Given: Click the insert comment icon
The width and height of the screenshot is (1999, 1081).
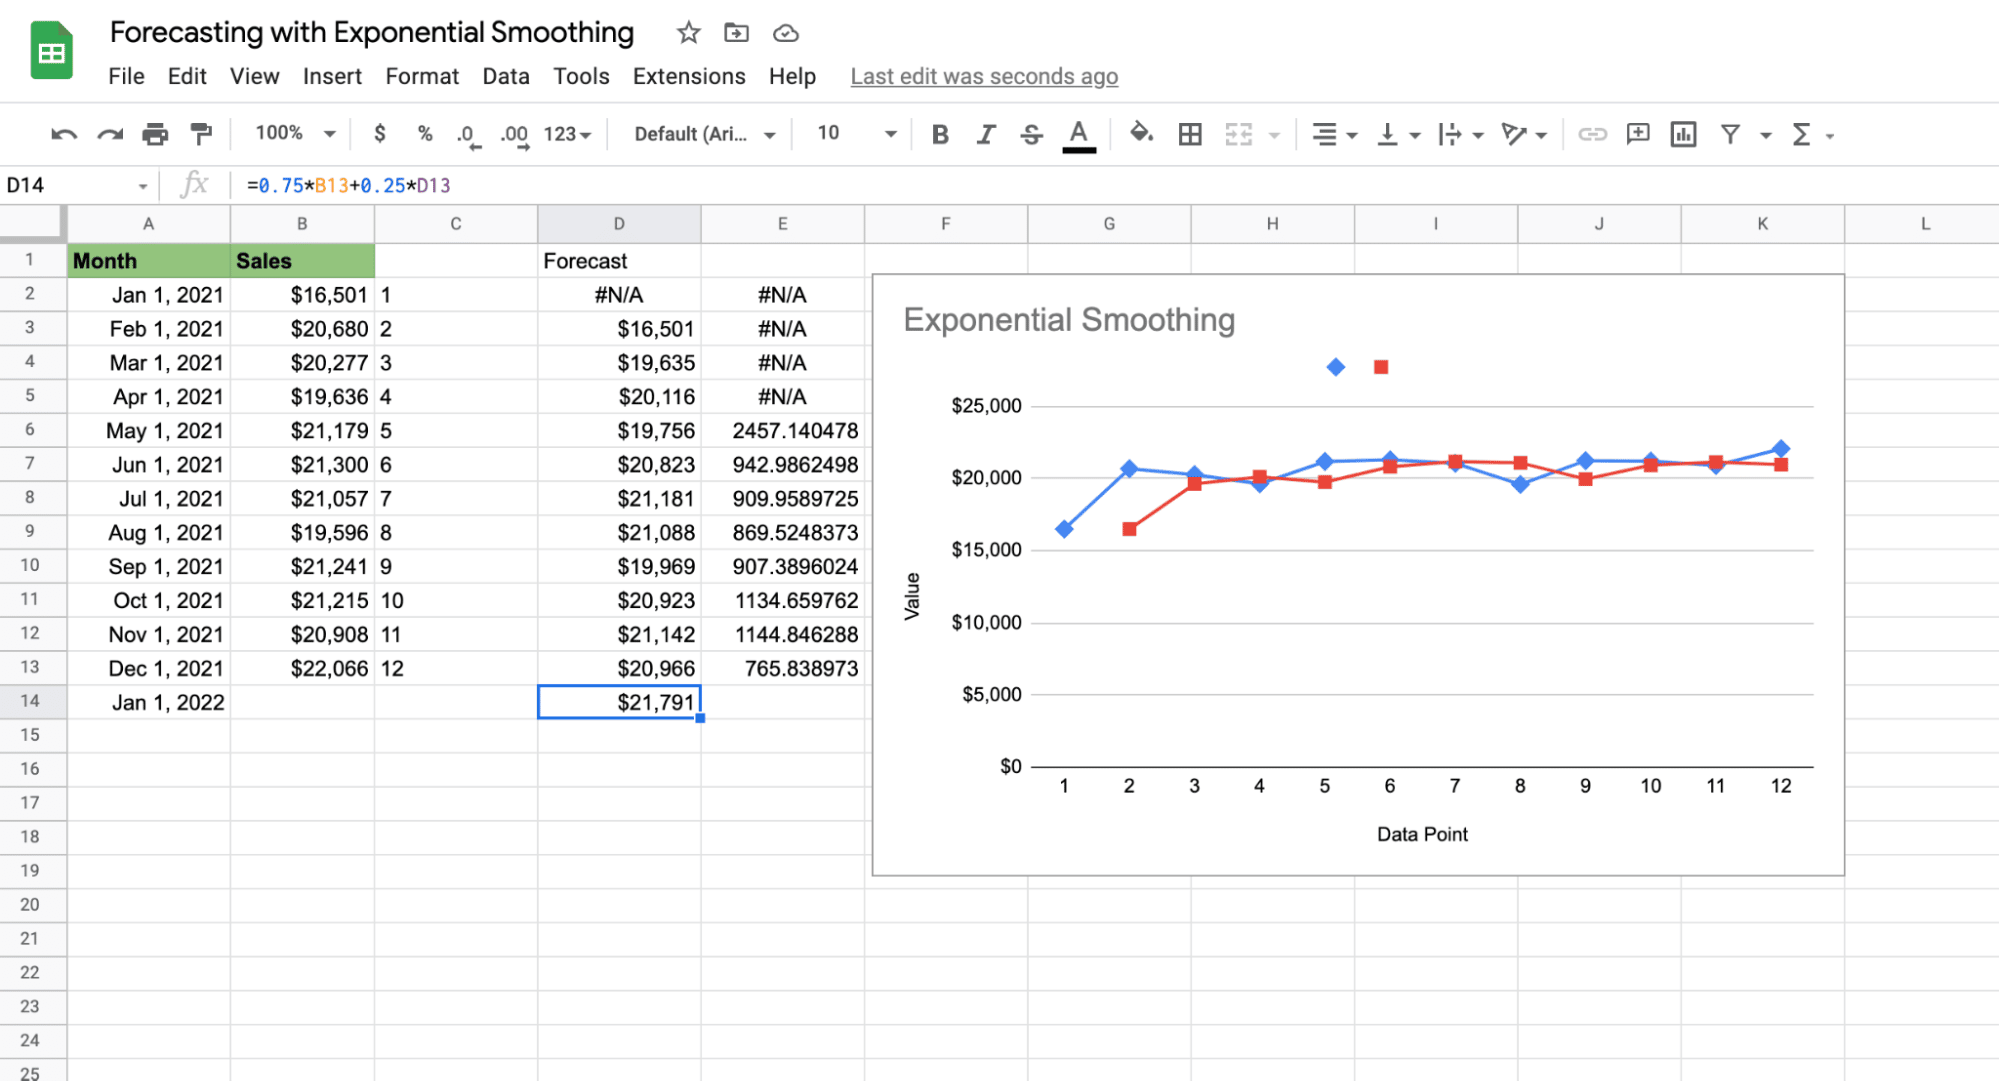Looking at the screenshot, I should pos(1637,134).
